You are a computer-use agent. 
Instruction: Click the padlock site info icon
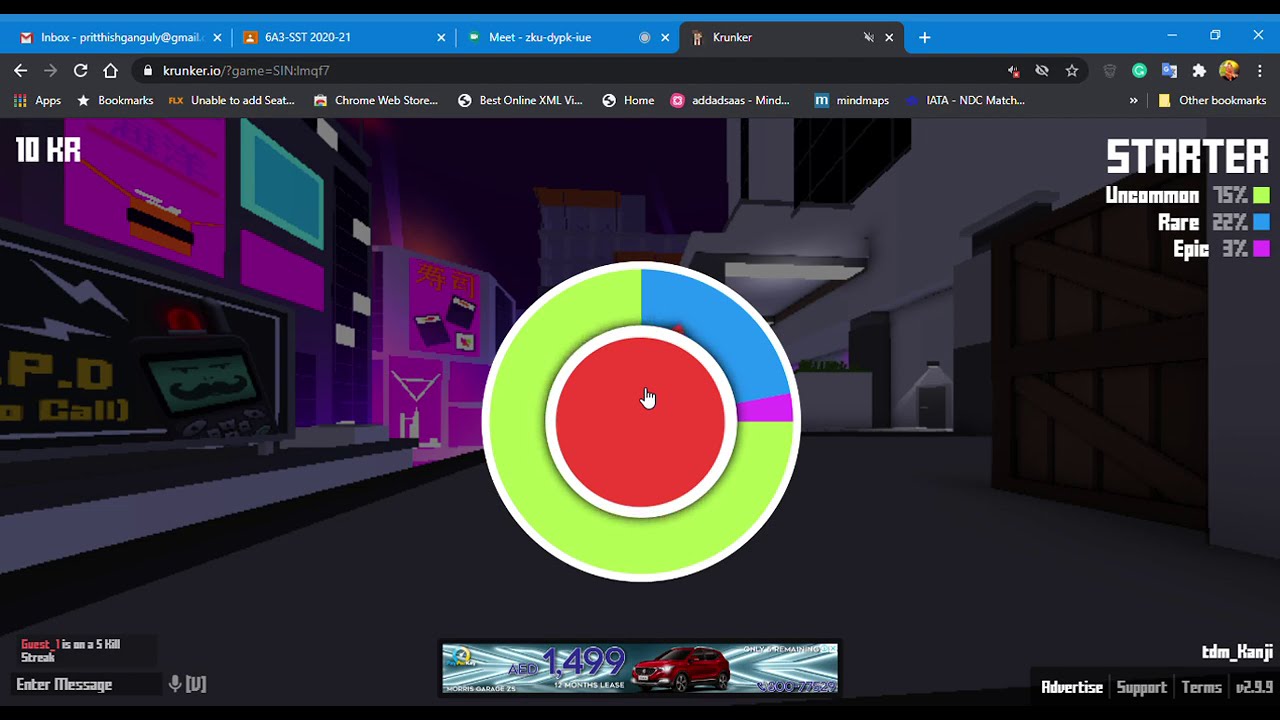pyautogui.click(x=148, y=71)
